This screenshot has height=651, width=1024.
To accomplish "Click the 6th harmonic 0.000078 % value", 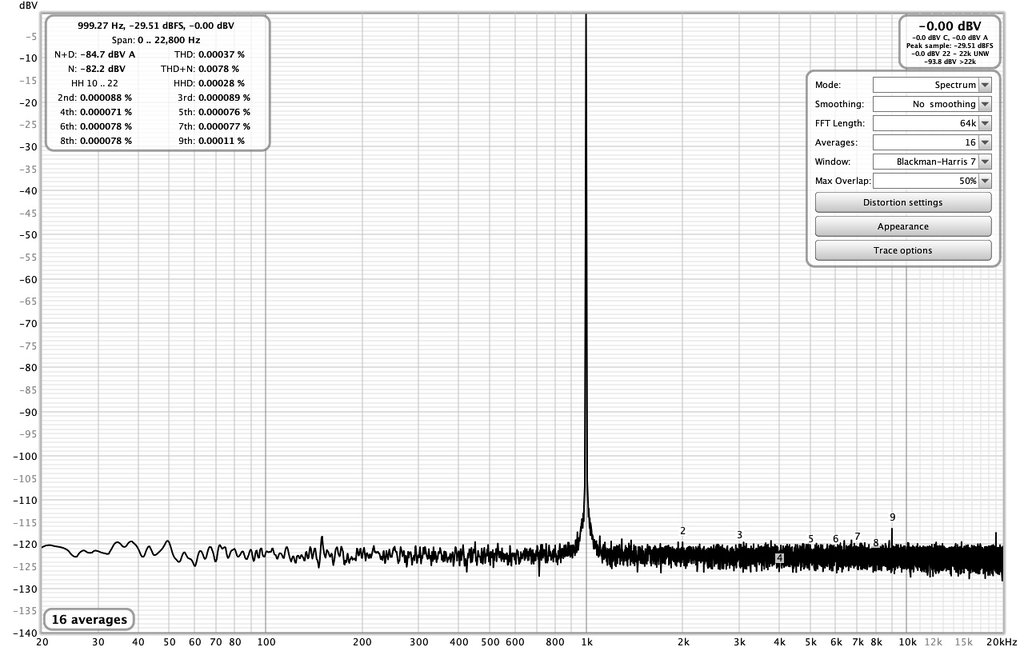I will point(106,126).
